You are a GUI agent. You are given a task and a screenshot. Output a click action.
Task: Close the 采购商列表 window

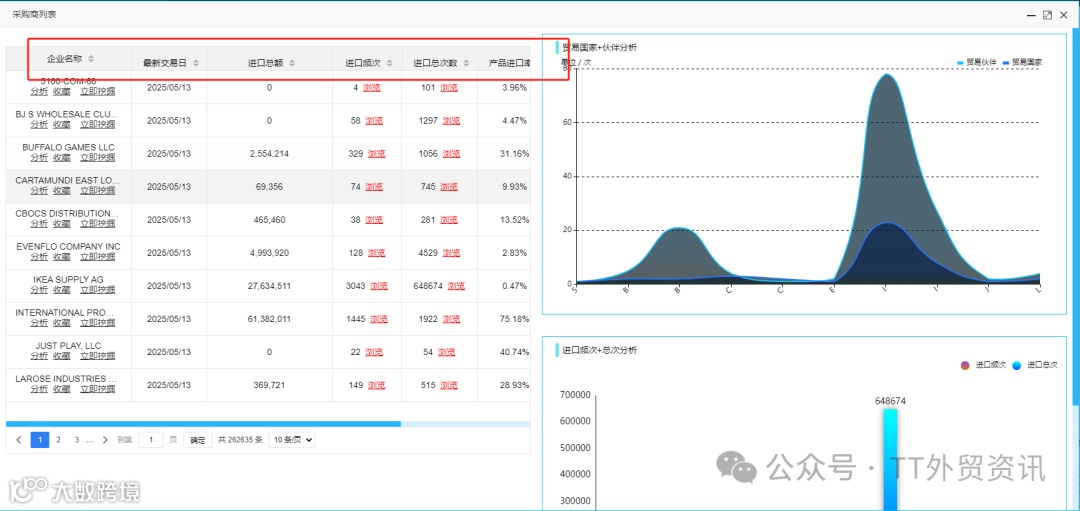point(1064,14)
